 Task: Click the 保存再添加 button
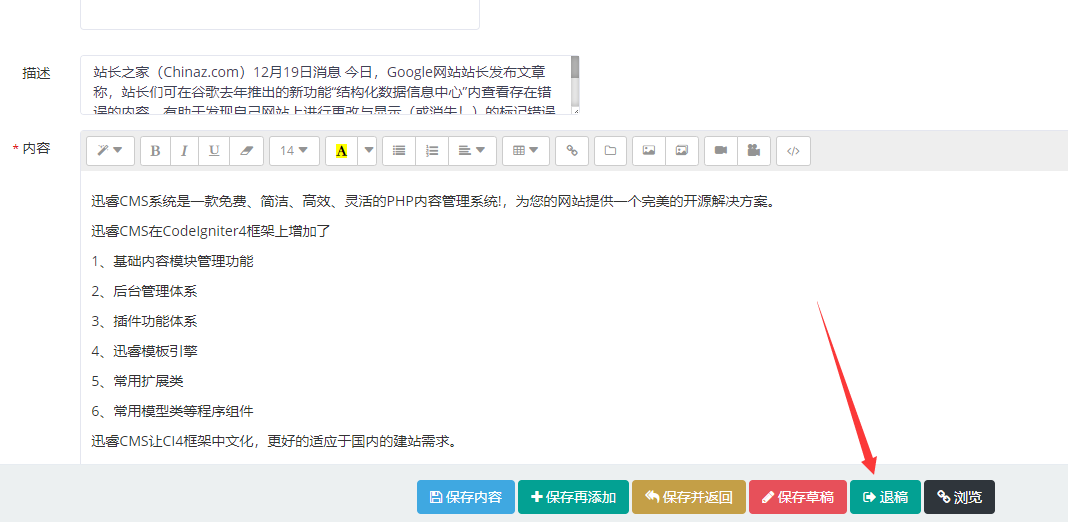(x=574, y=497)
